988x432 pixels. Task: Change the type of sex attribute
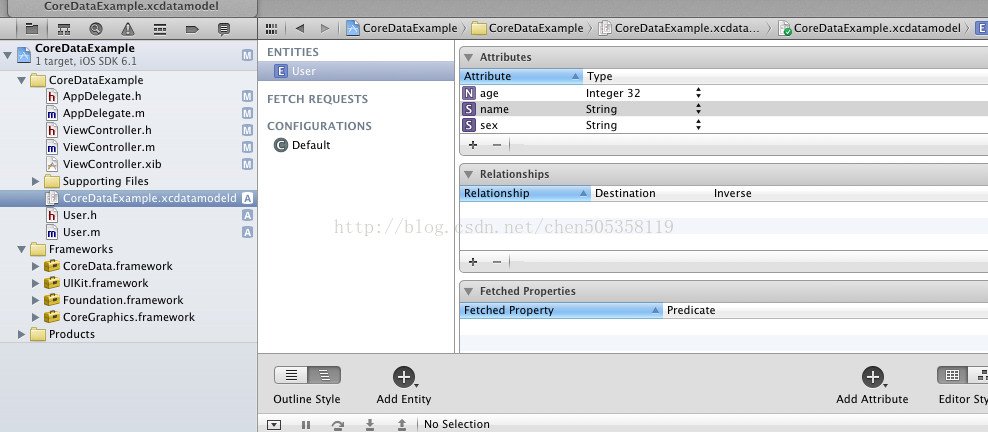(x=698, y=125)
